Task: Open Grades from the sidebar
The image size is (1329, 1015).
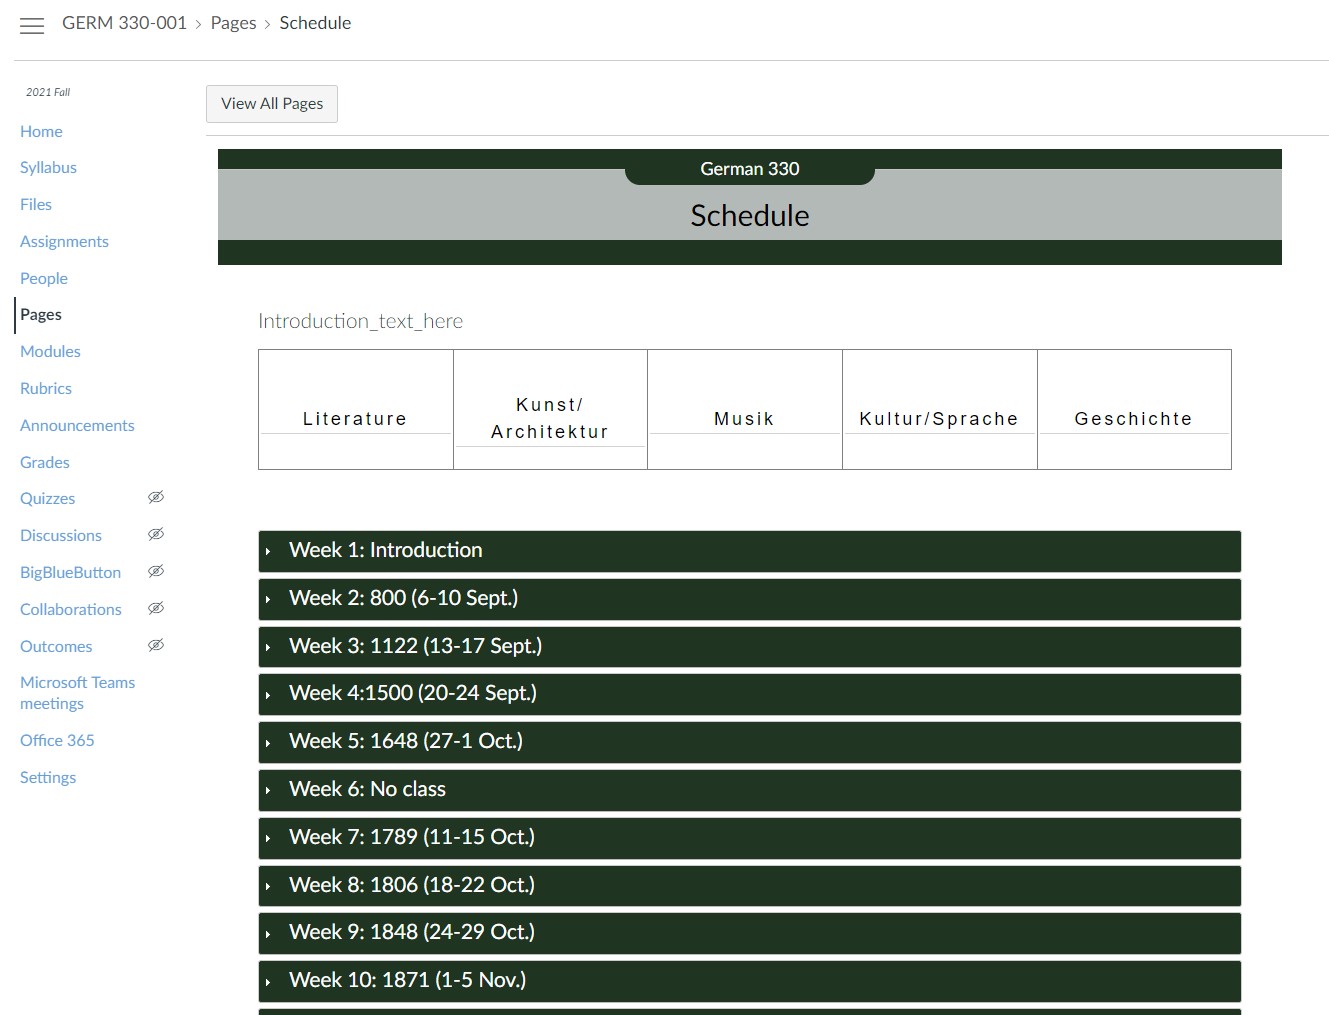Action: coord(45,463)
